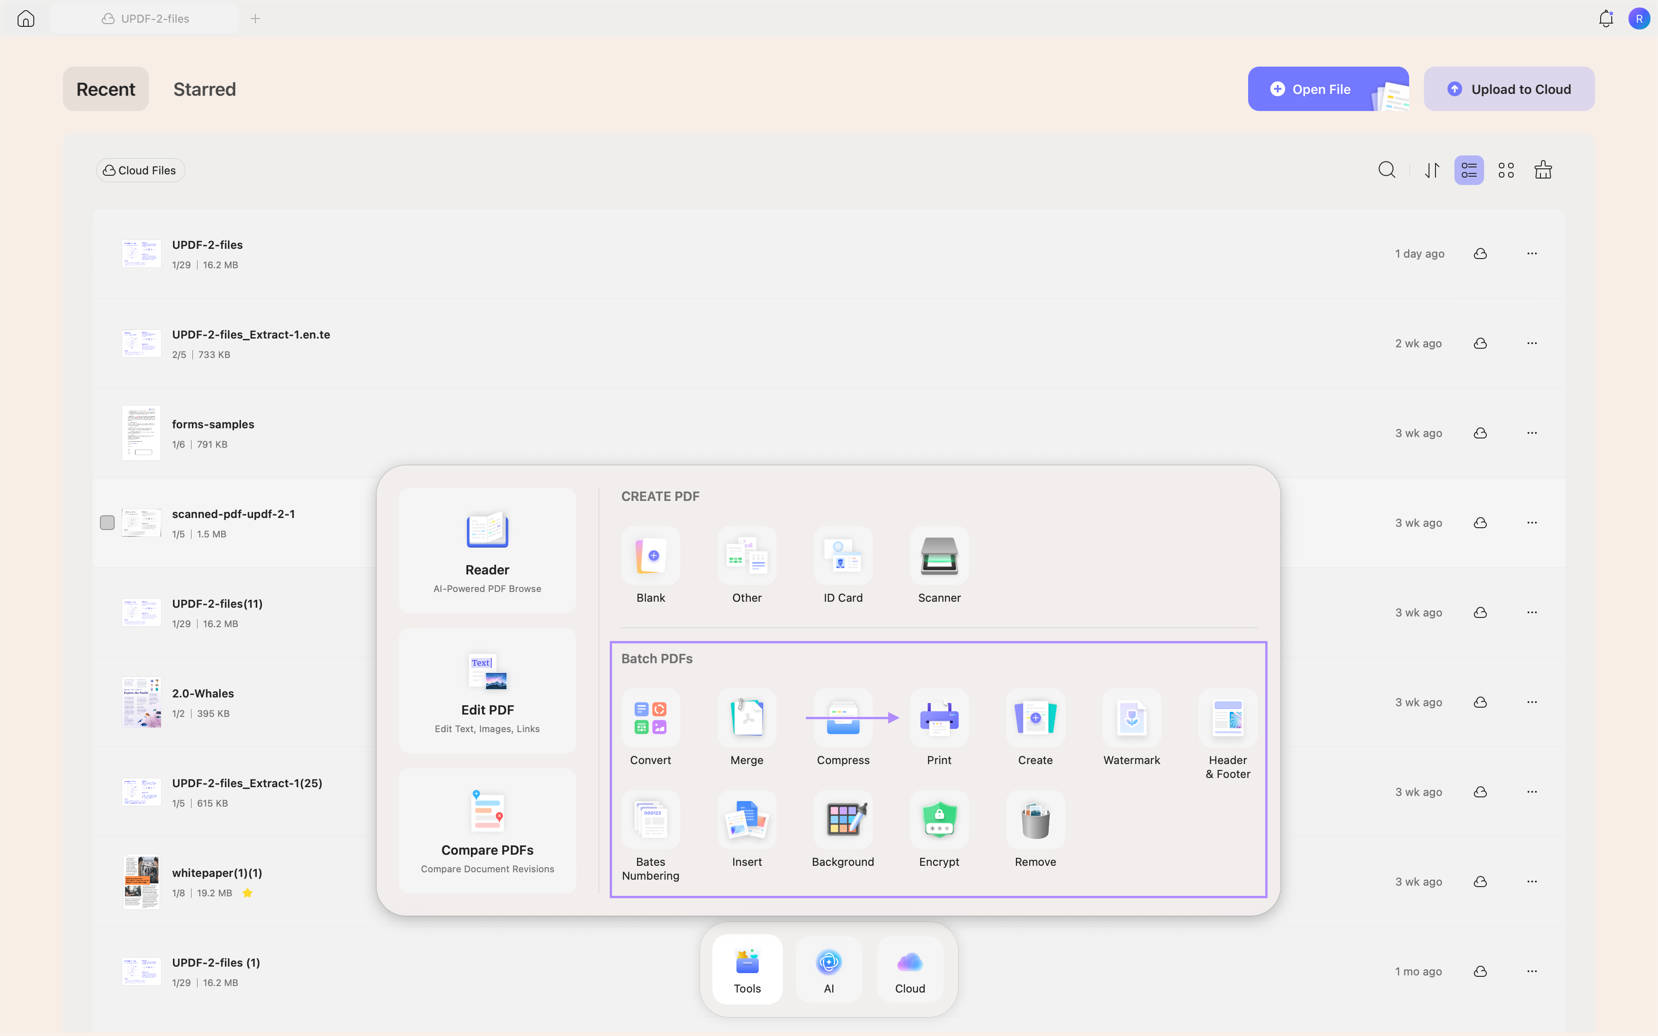Viewport: 1658px width, 1036px height.
Task: Unstar the whitepaper(1)(1) star icon
Action: point(247,893)
